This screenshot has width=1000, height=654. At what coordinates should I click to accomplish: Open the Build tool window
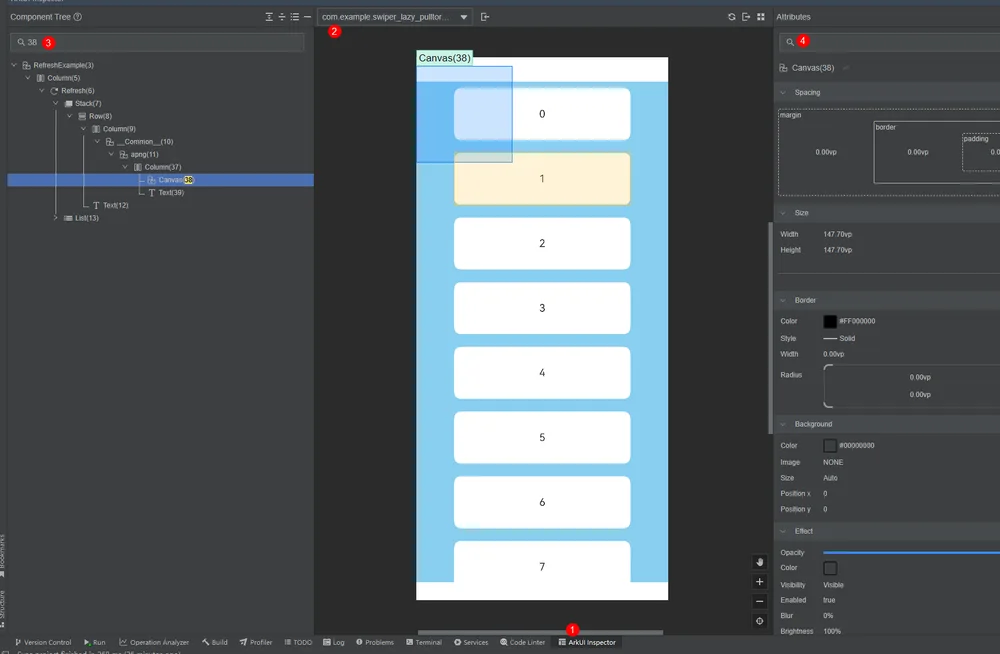[x=215, y=643]
